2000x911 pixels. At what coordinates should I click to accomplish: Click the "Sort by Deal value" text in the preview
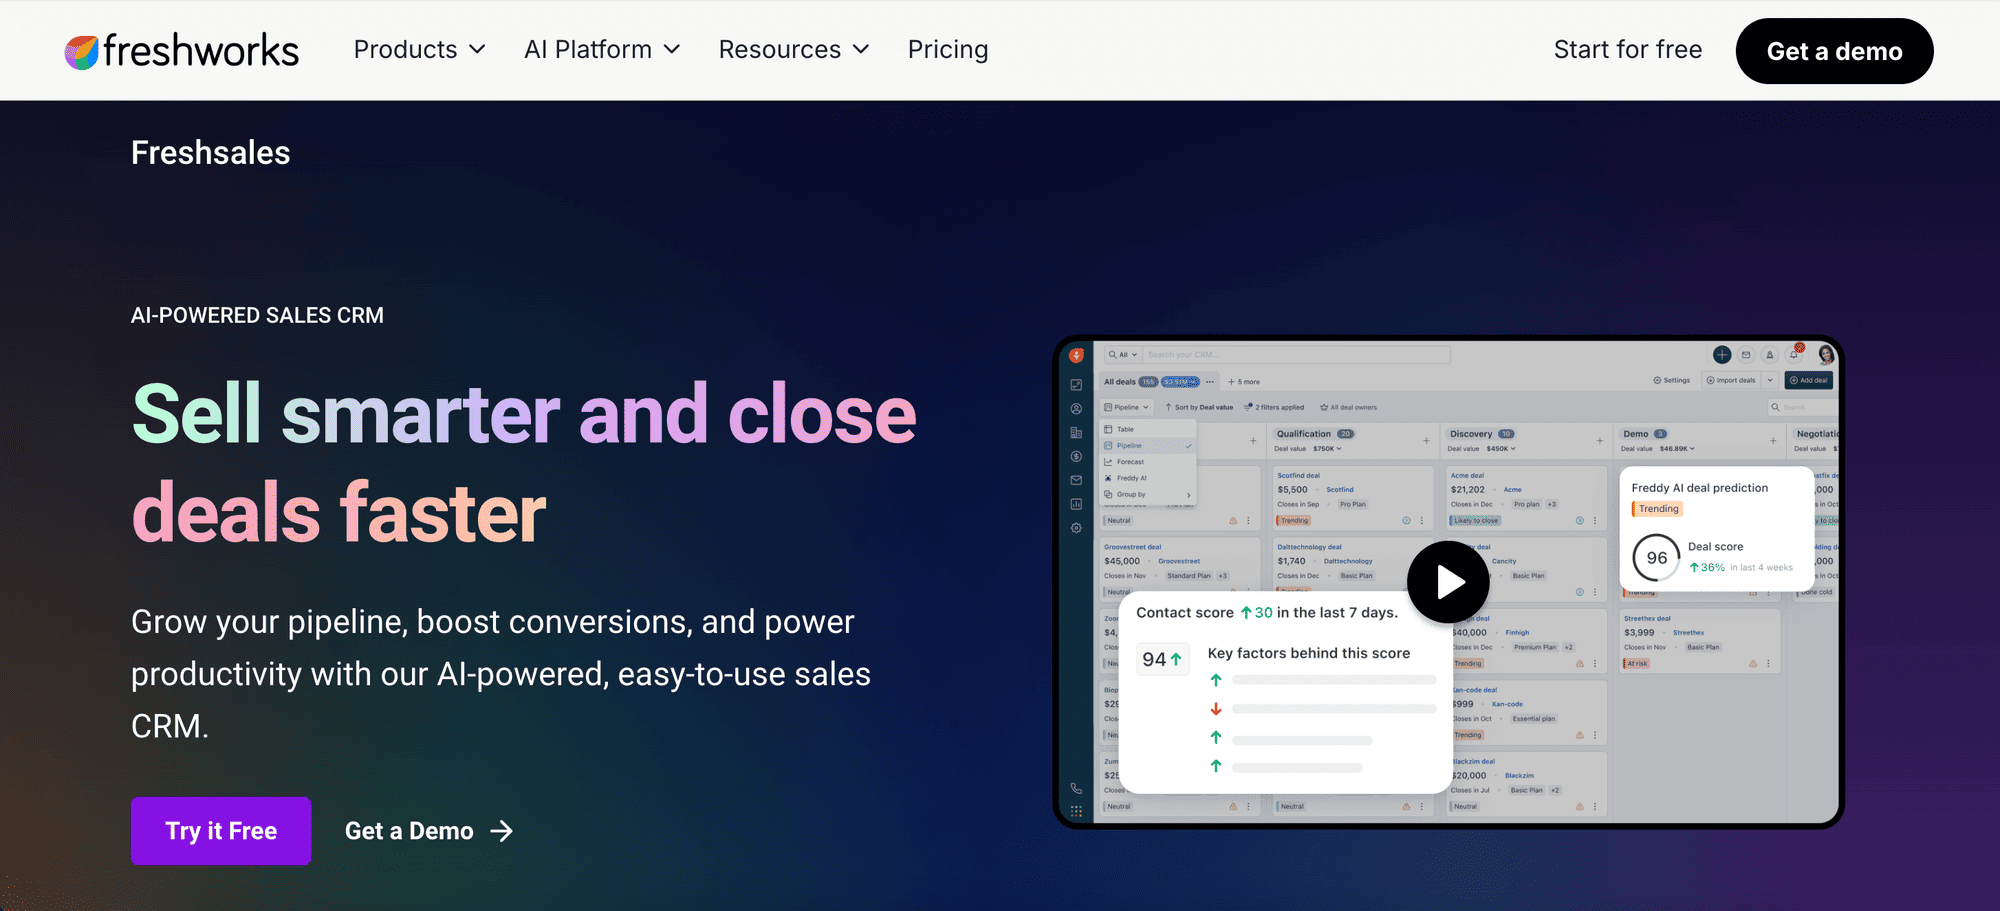pyautogui.click(x=1204, y=407)
